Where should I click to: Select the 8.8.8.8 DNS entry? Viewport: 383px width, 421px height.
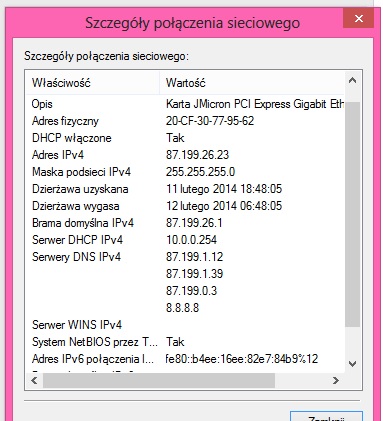coord(182,308)
